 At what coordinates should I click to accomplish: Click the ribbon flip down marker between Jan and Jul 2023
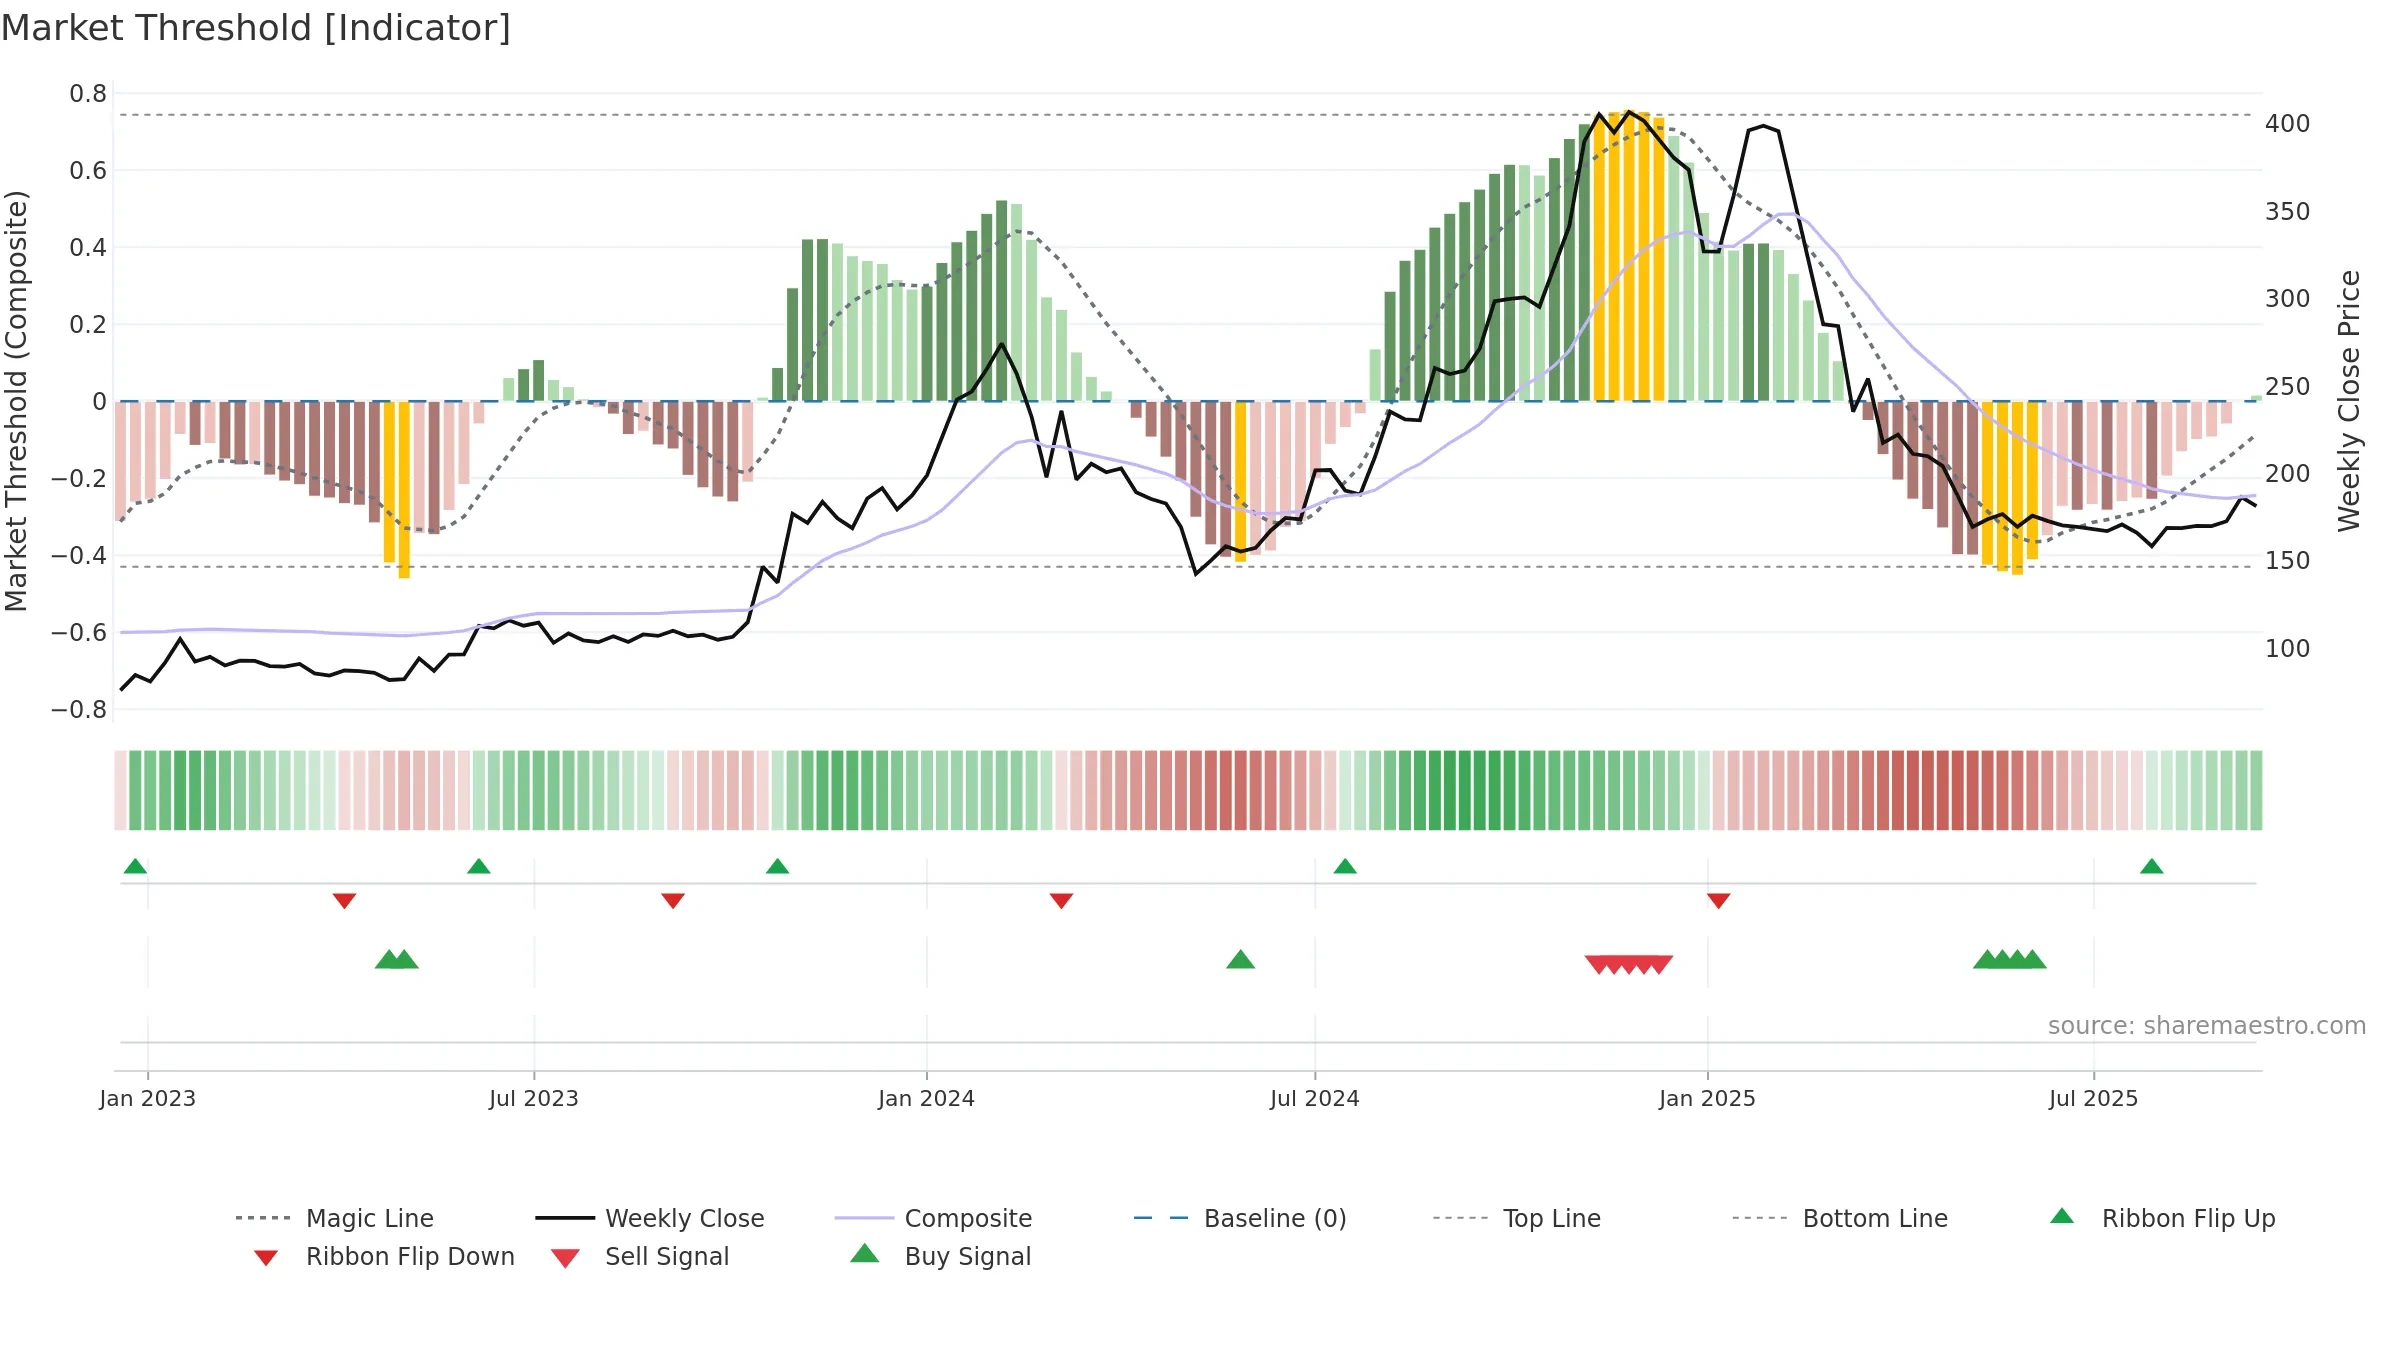pos(344,901)
